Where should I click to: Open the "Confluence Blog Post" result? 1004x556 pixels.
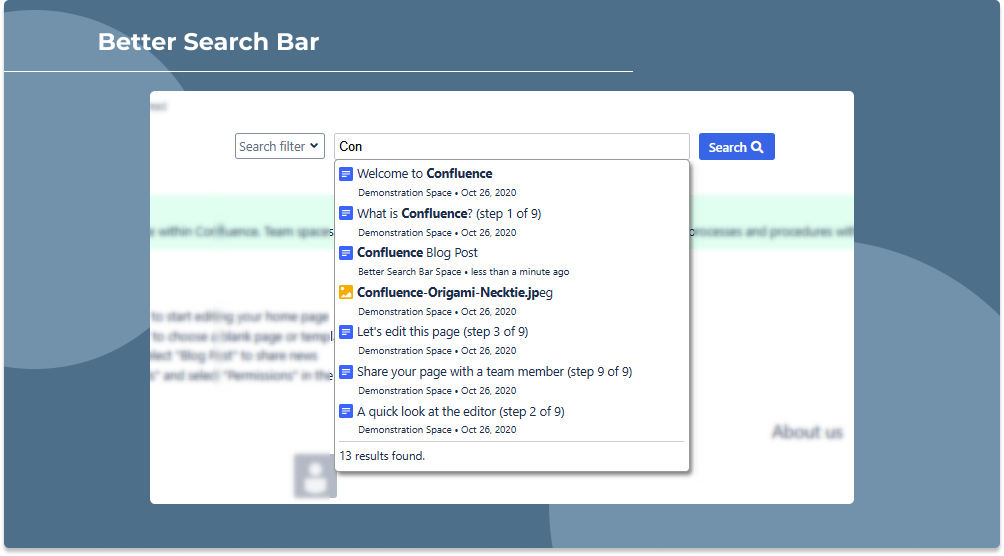pyautogui.click(x=417, y=252)
